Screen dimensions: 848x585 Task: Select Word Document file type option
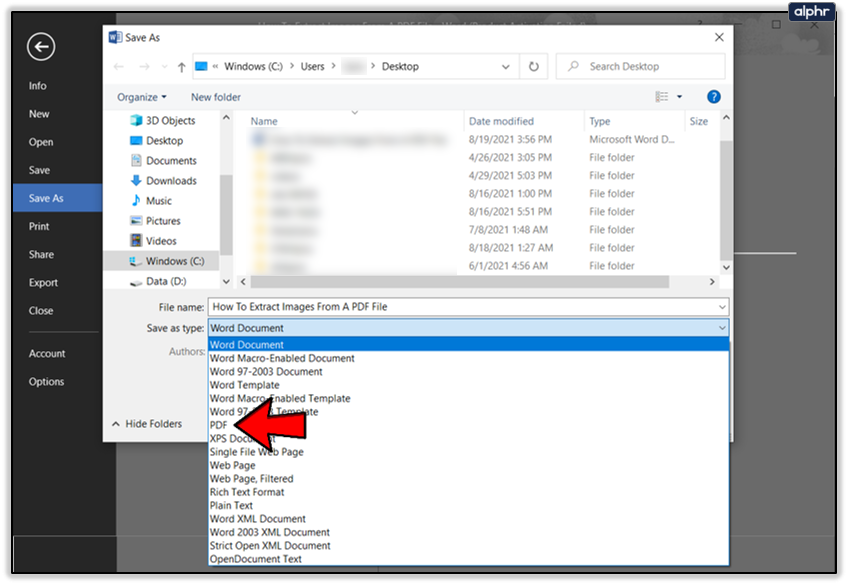468,344
